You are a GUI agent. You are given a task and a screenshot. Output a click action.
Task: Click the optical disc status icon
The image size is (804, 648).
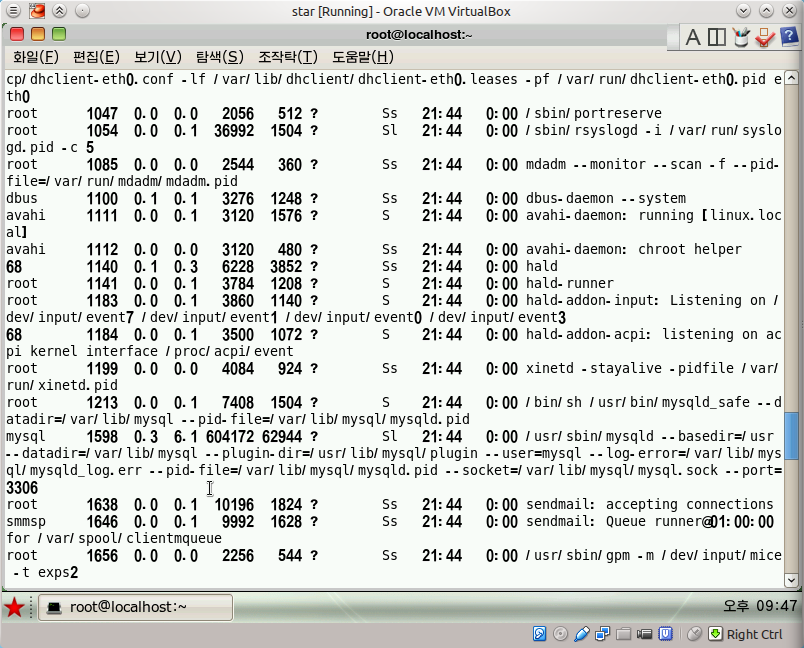[x=560, y=634]
